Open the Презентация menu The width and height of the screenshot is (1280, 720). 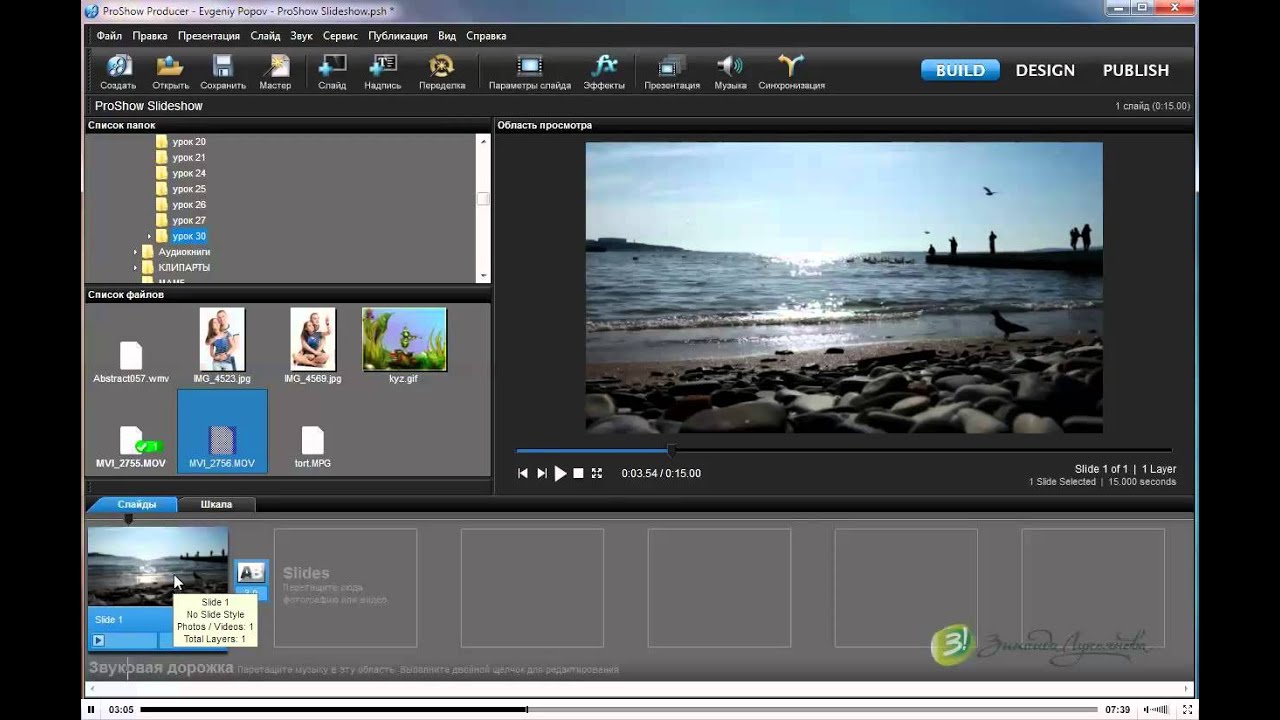209,36
